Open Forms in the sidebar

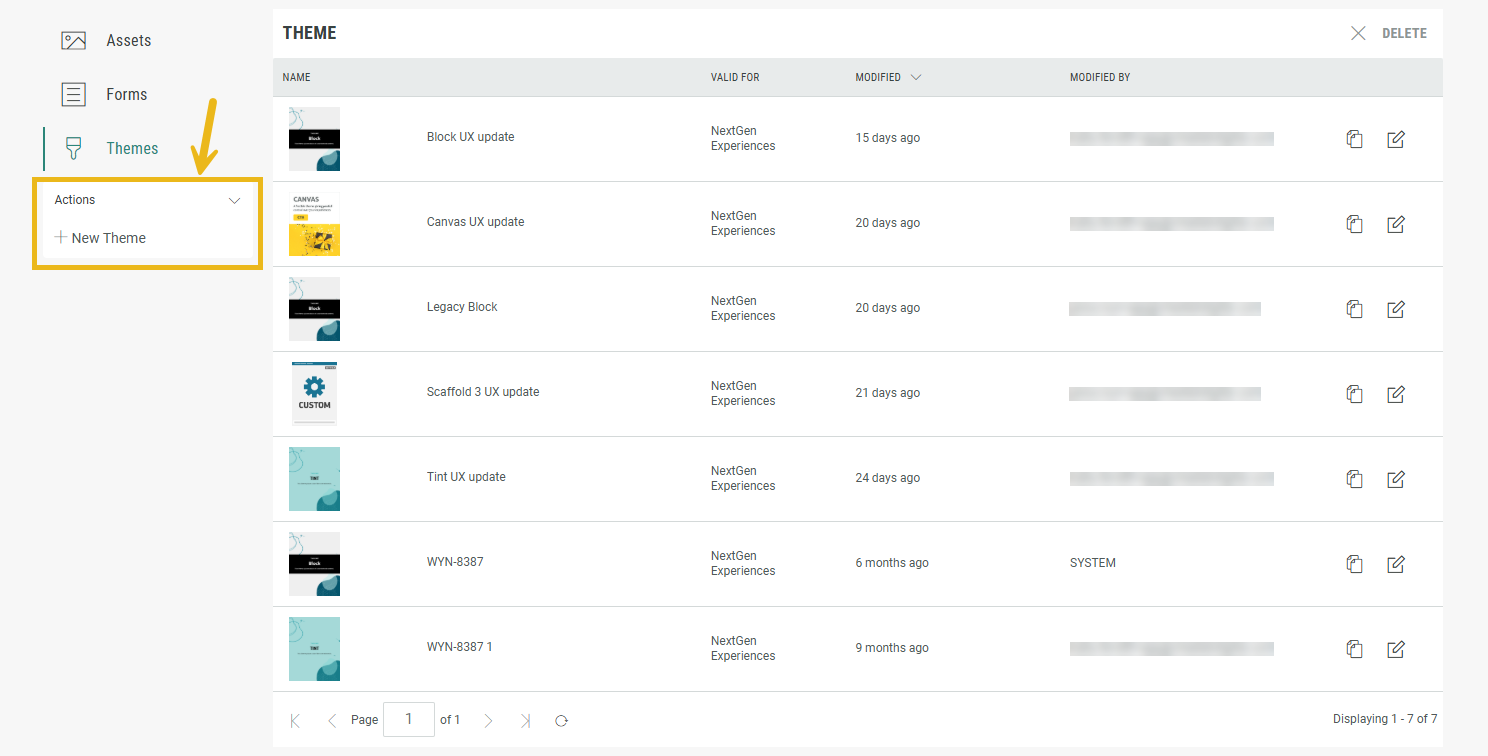point(126,95)
